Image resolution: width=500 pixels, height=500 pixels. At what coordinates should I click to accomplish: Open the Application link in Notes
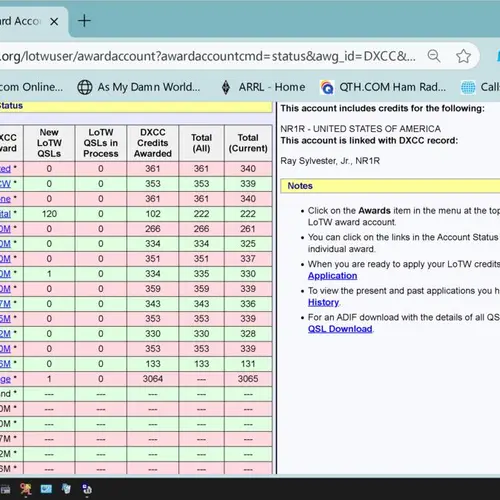point(332,276)
